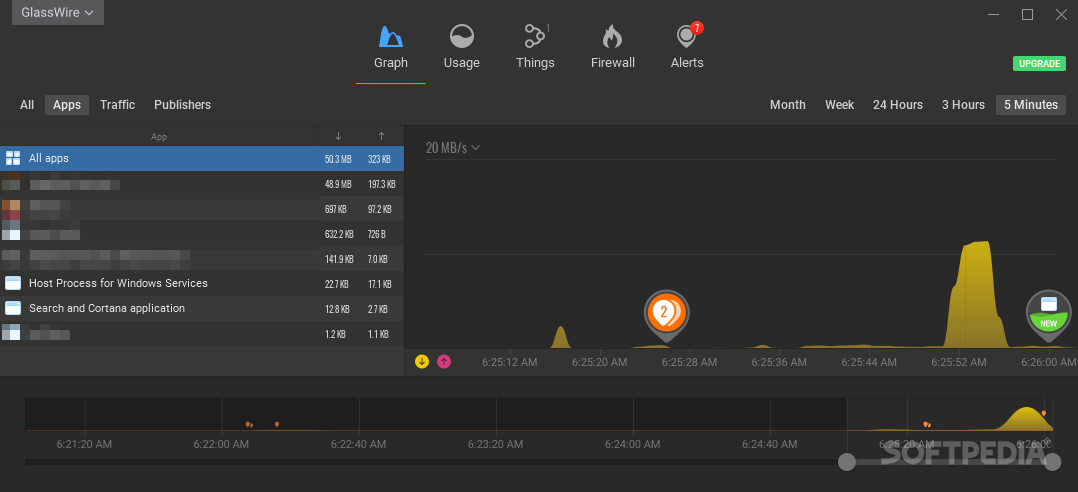
Task: Toggle the yellow download traffic indicator
Action: [422, 361]
